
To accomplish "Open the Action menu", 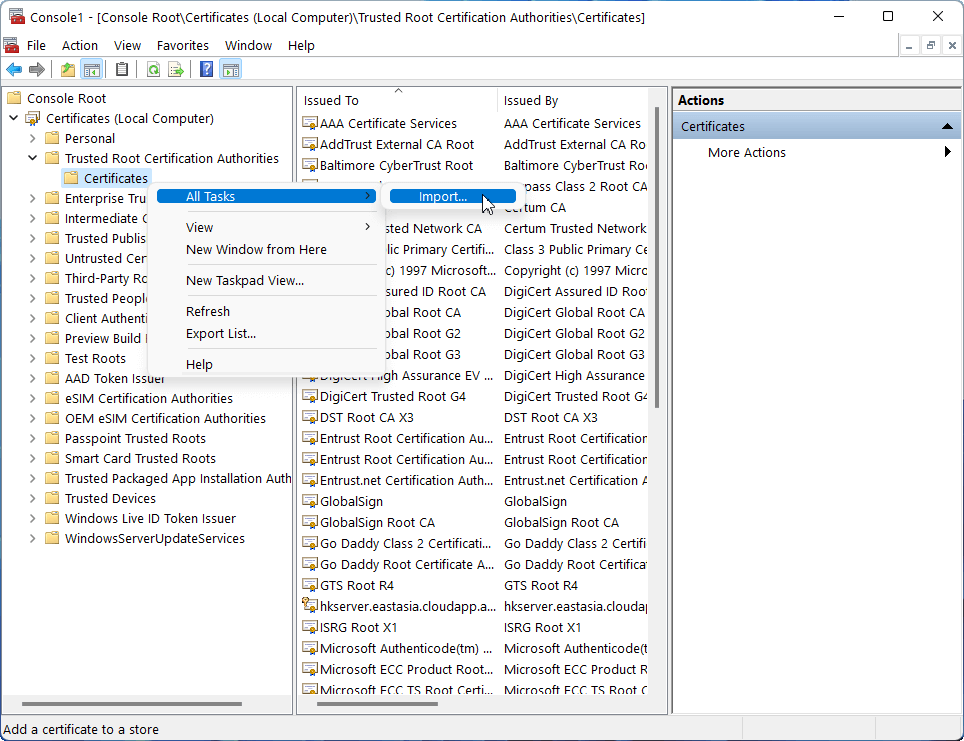I will pos(80,46).
